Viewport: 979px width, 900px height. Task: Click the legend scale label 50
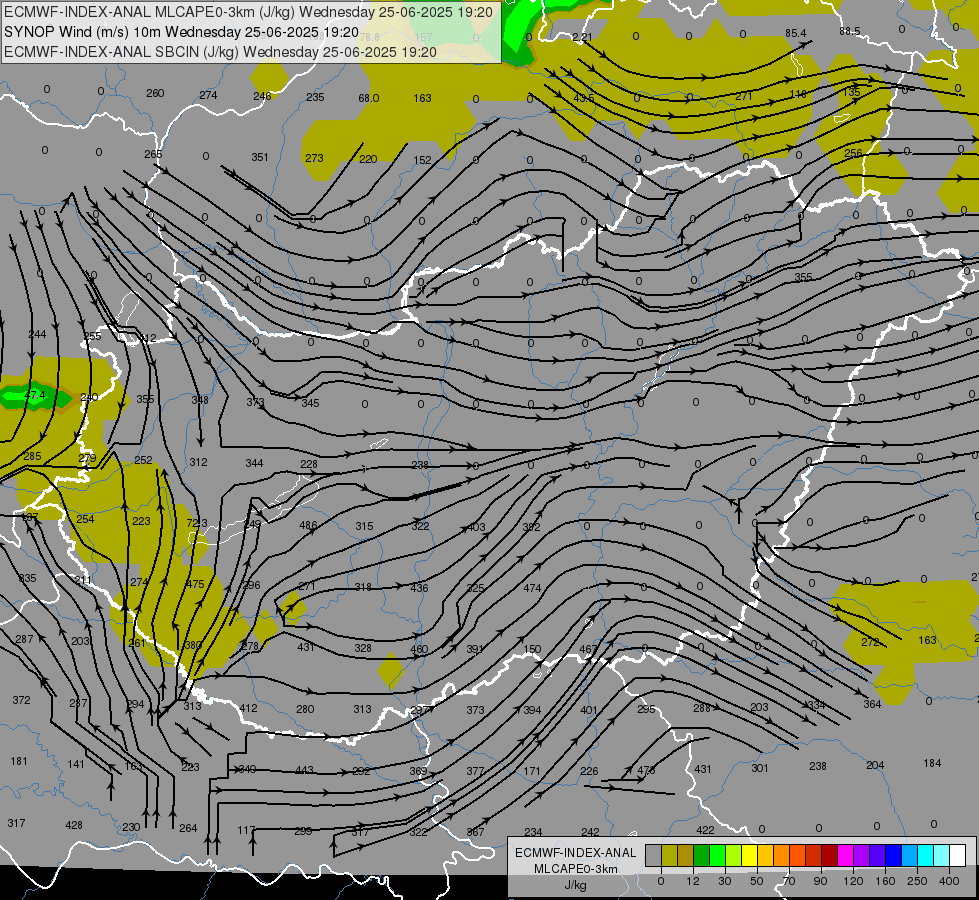tap(757, 881)
